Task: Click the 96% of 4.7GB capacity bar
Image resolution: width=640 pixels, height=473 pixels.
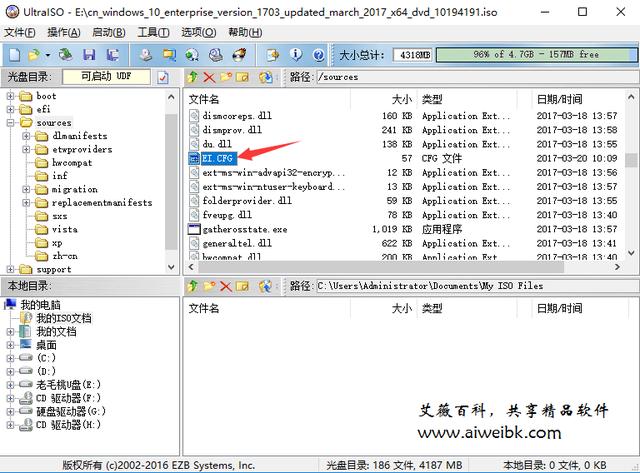Action: [x=536, y=55]
